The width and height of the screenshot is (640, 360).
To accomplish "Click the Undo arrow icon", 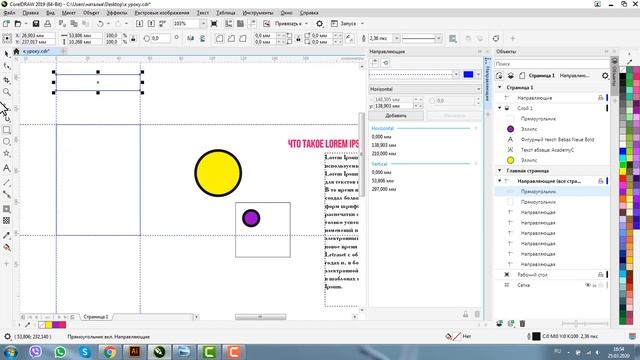I will (x=100, y=24).
